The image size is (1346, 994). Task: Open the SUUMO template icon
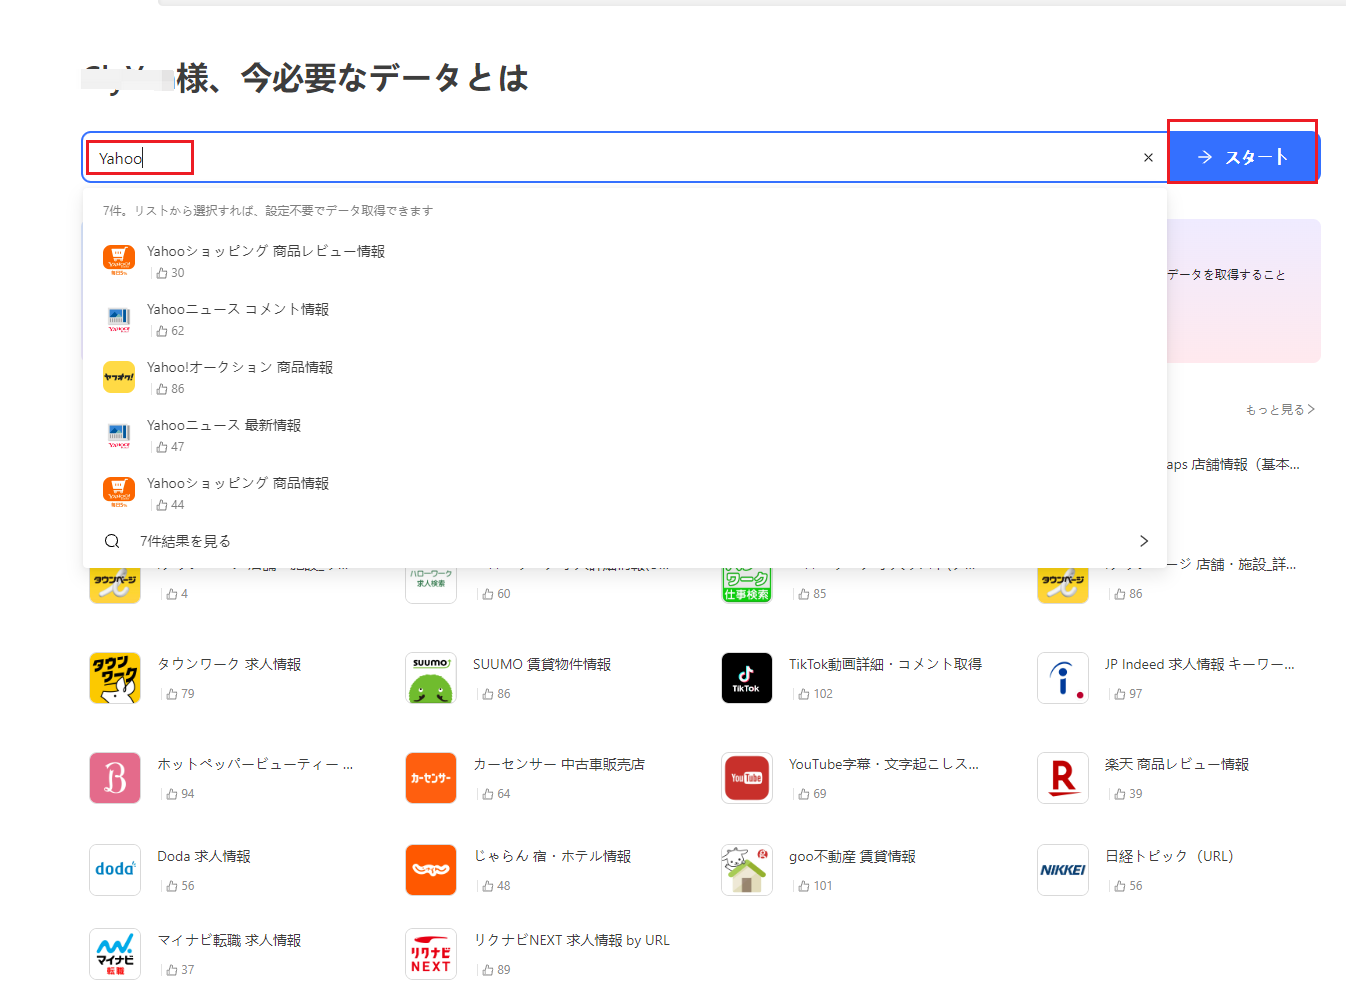(431, 678)
